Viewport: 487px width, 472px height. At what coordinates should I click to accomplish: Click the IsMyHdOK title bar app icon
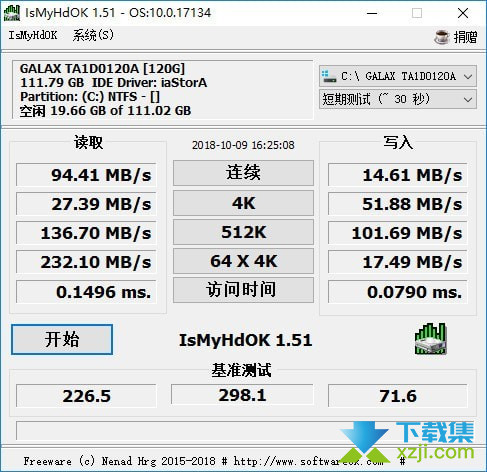tap(11, 13)
